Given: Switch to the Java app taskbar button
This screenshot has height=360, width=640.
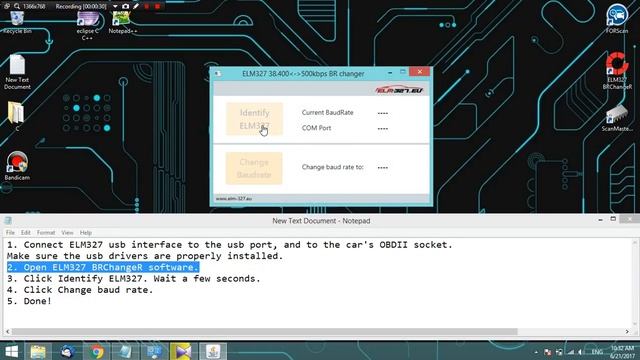Looking at the screenshot, I should pos(213,351).
